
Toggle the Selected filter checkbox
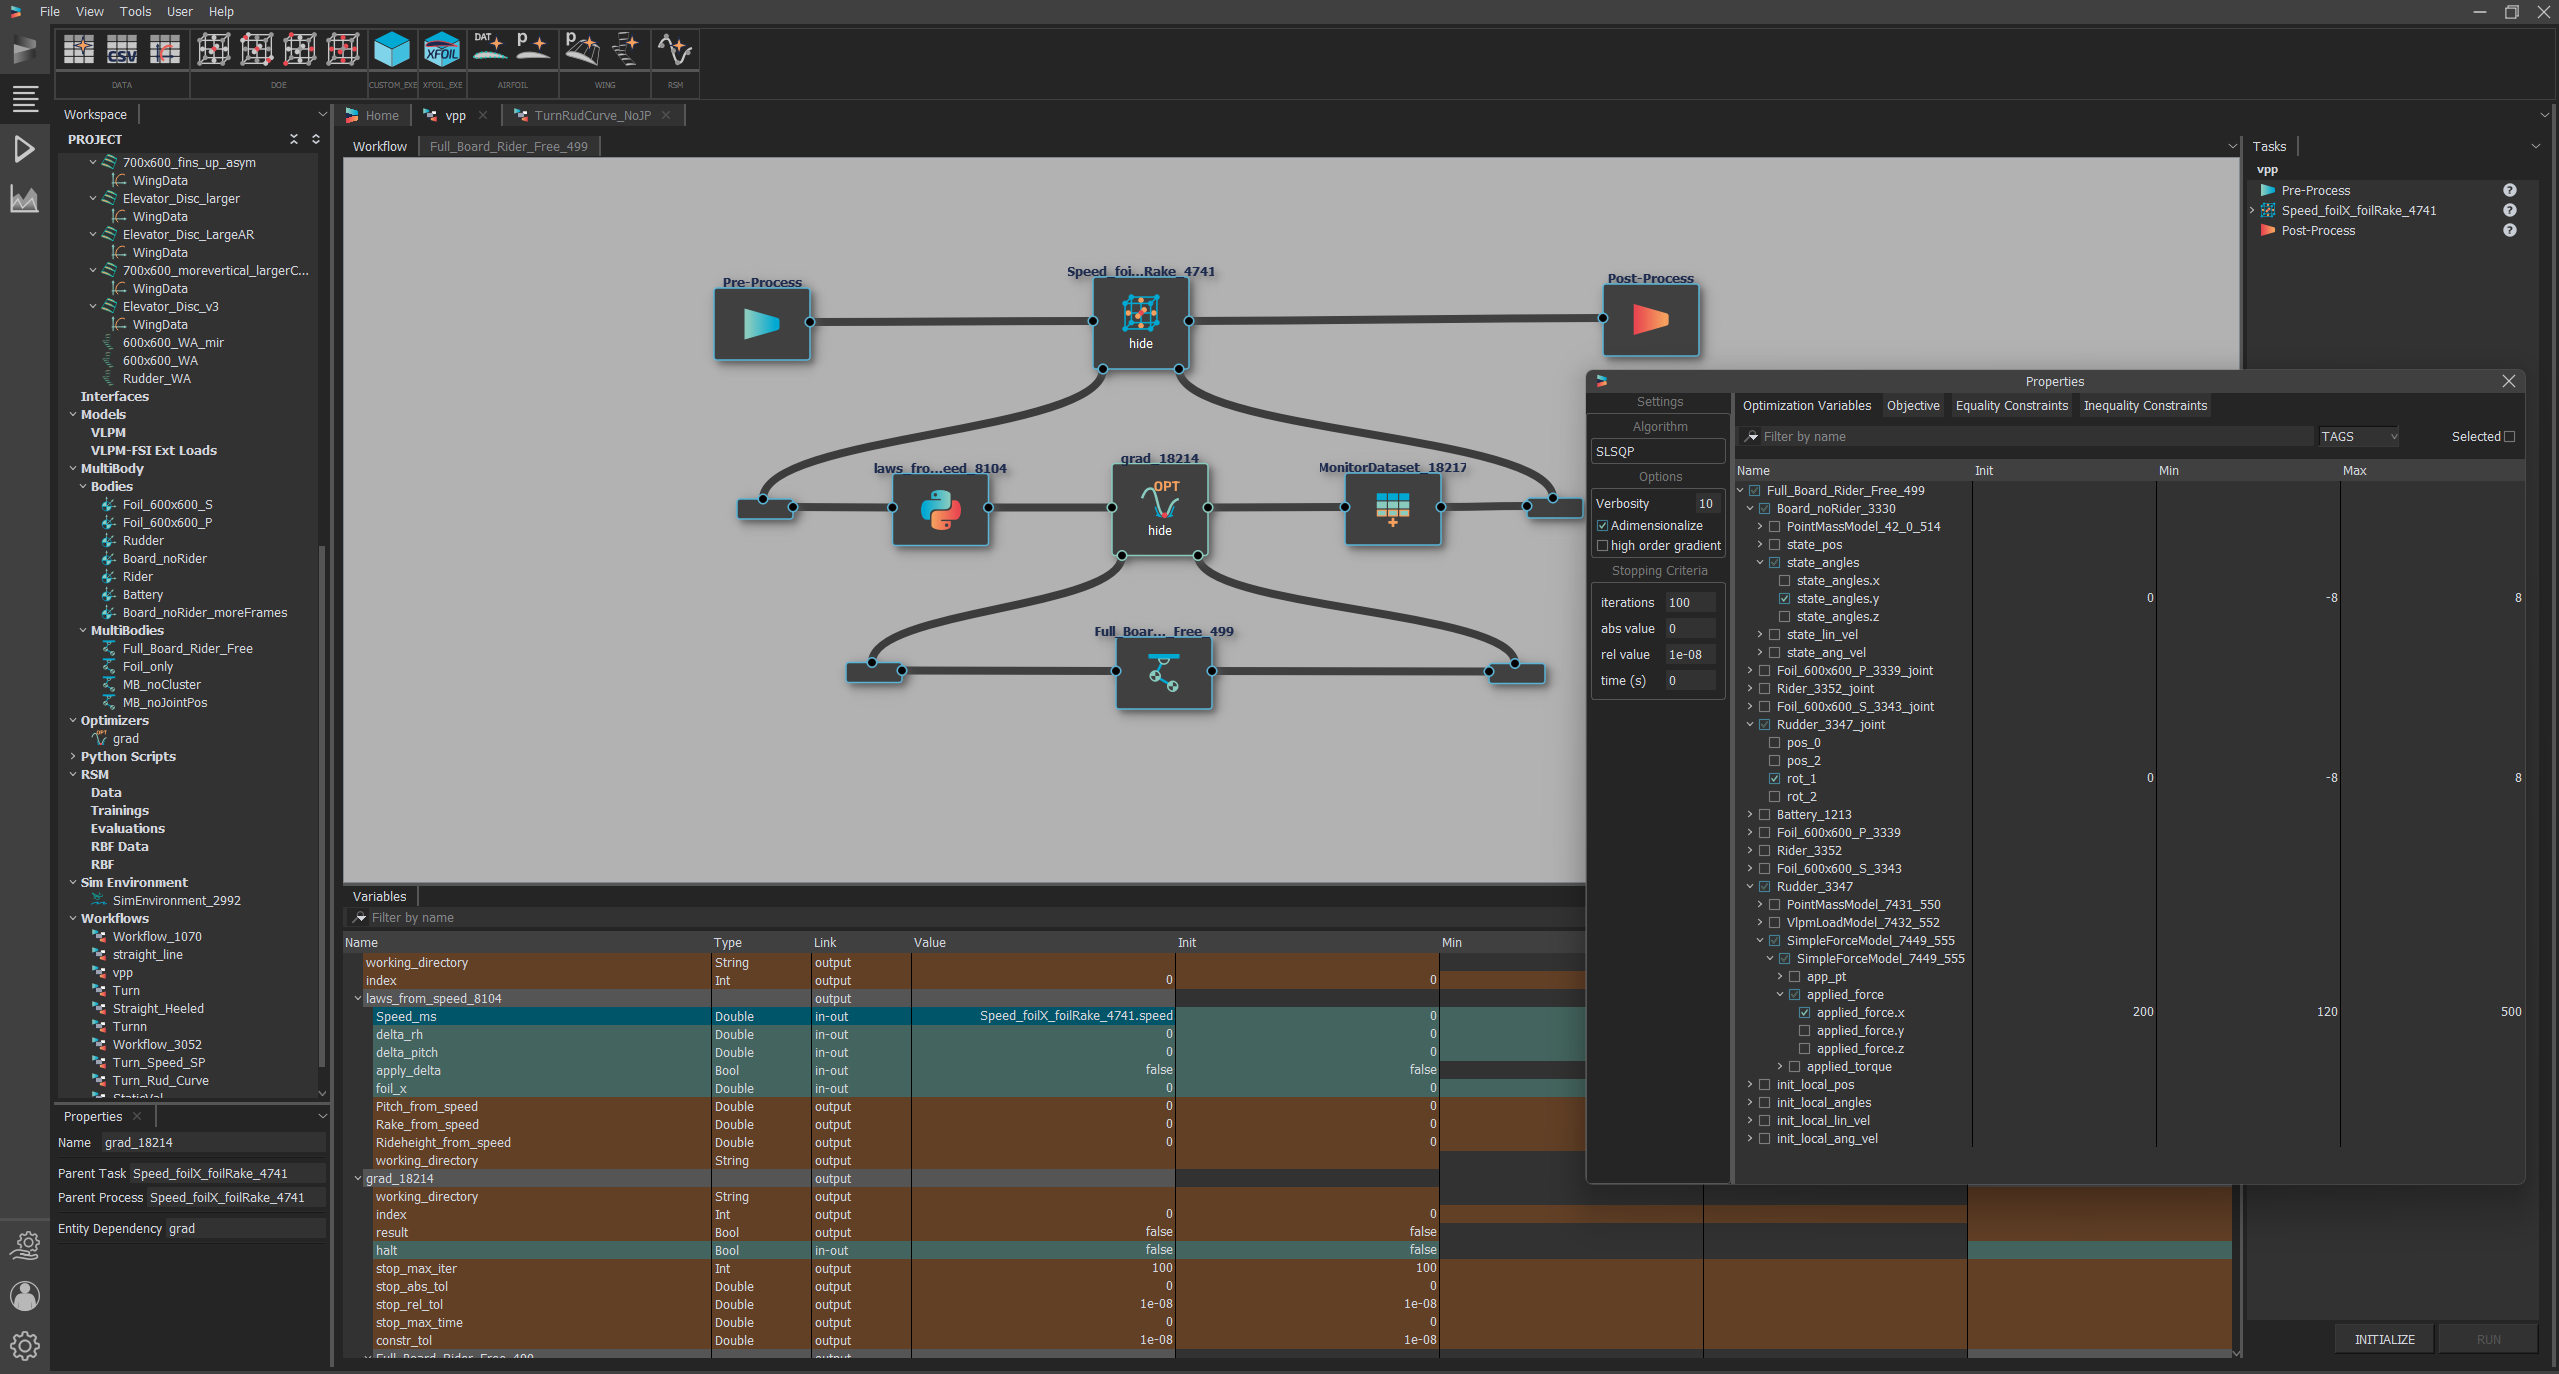pyautogui.click(x=2509, y=437)
